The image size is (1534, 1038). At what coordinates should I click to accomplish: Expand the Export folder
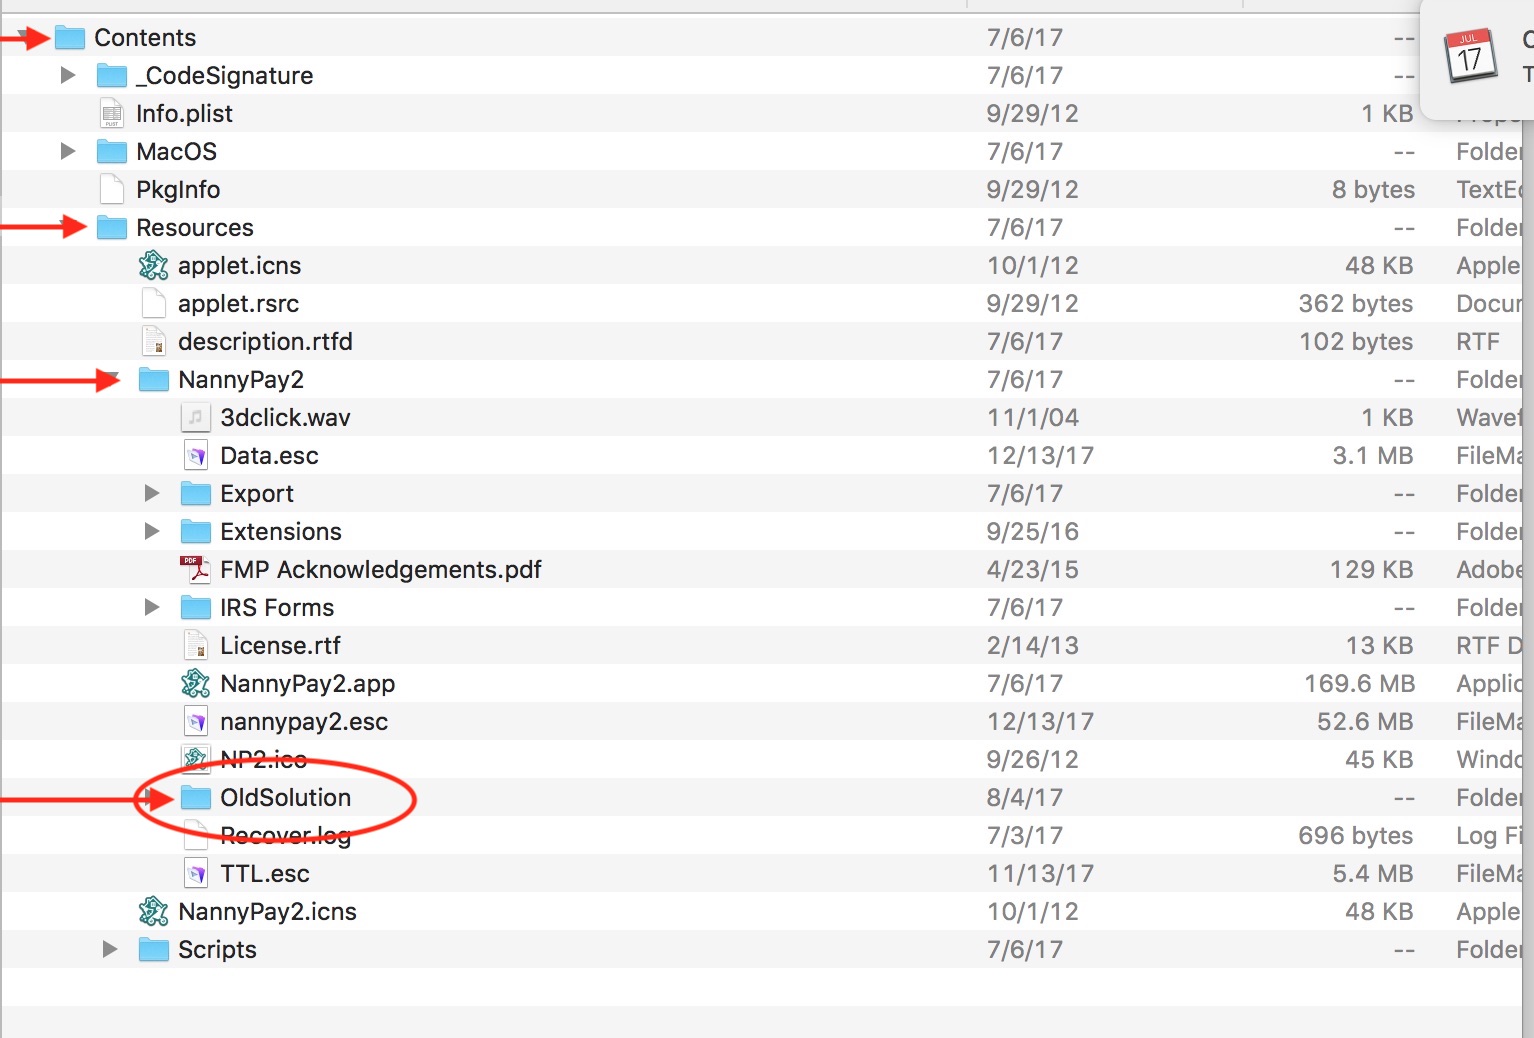point(152,493)
